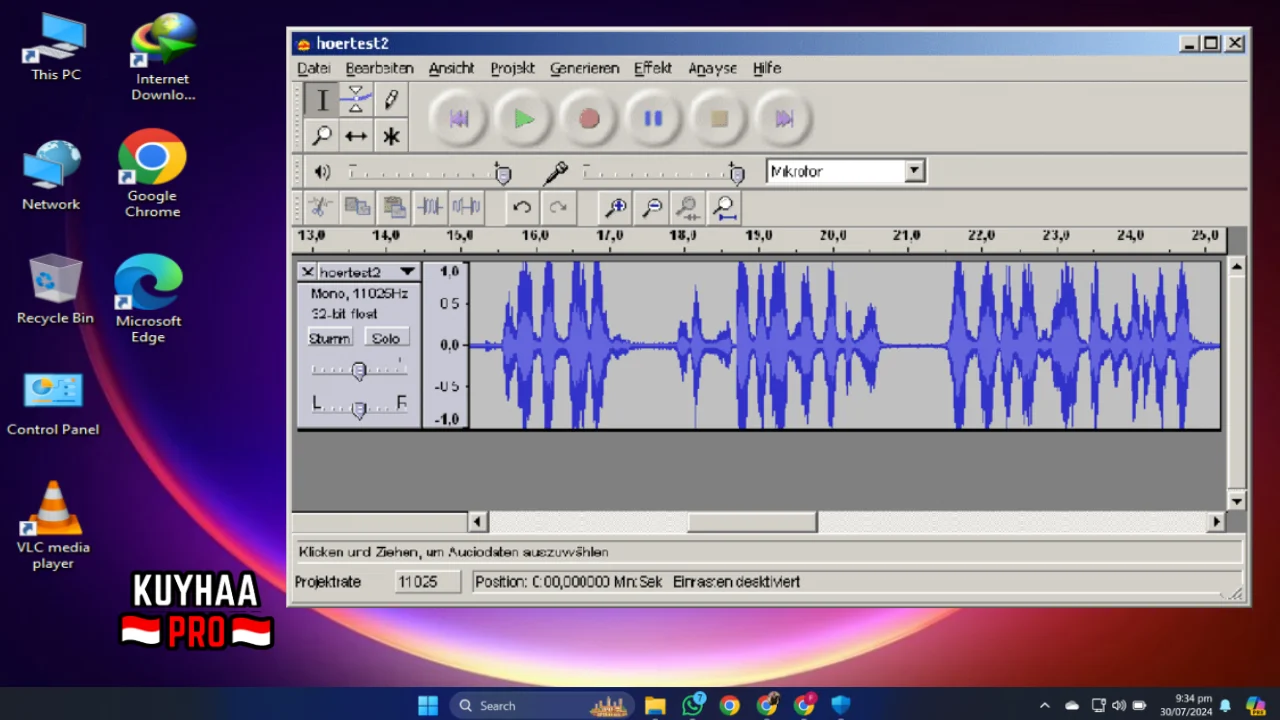Image resolution: width=1280 pixels, height=720 pixels.
Task: Click the 'Mono, 11025Hz' track info text
Action: (x=359, y=294)
